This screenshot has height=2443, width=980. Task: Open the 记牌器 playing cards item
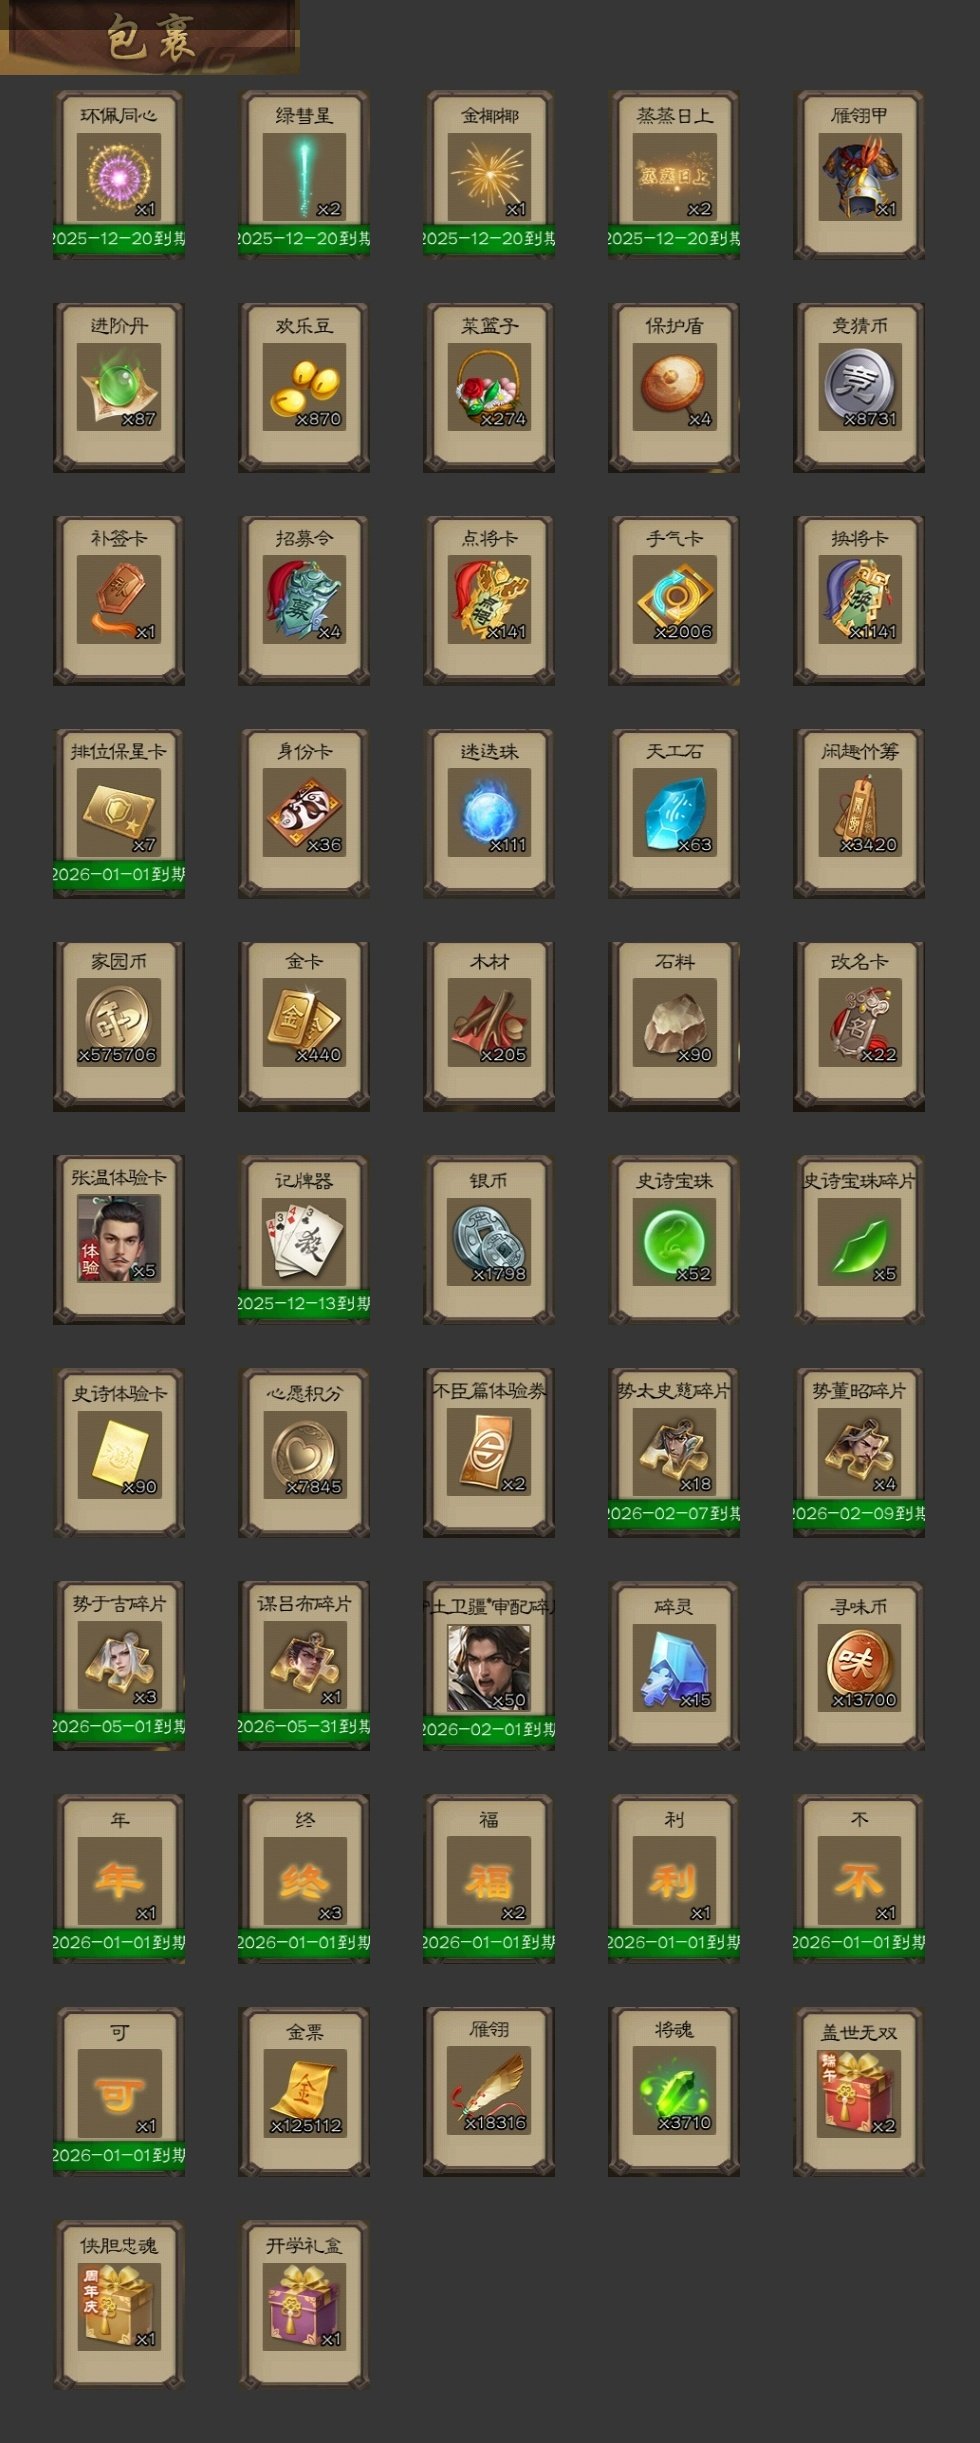coord(304,1240)
